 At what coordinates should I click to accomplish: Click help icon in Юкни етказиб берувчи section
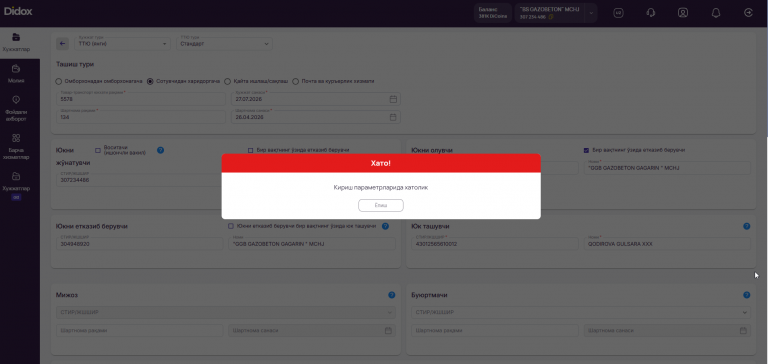385,226
